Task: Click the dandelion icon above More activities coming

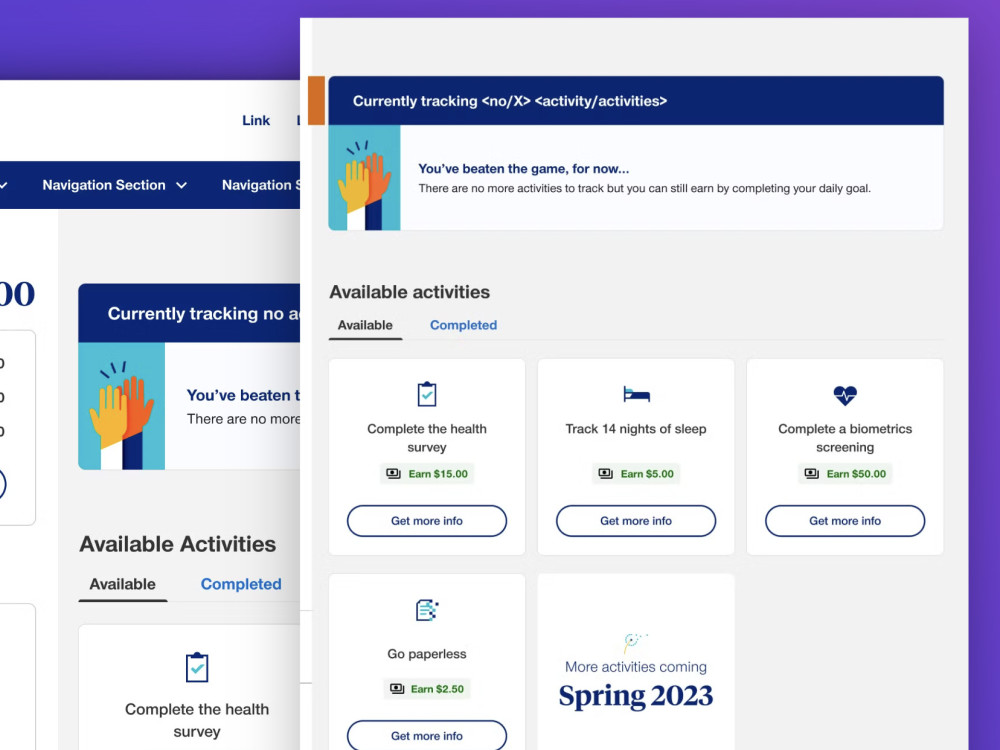Action: [x=634, y=642]
